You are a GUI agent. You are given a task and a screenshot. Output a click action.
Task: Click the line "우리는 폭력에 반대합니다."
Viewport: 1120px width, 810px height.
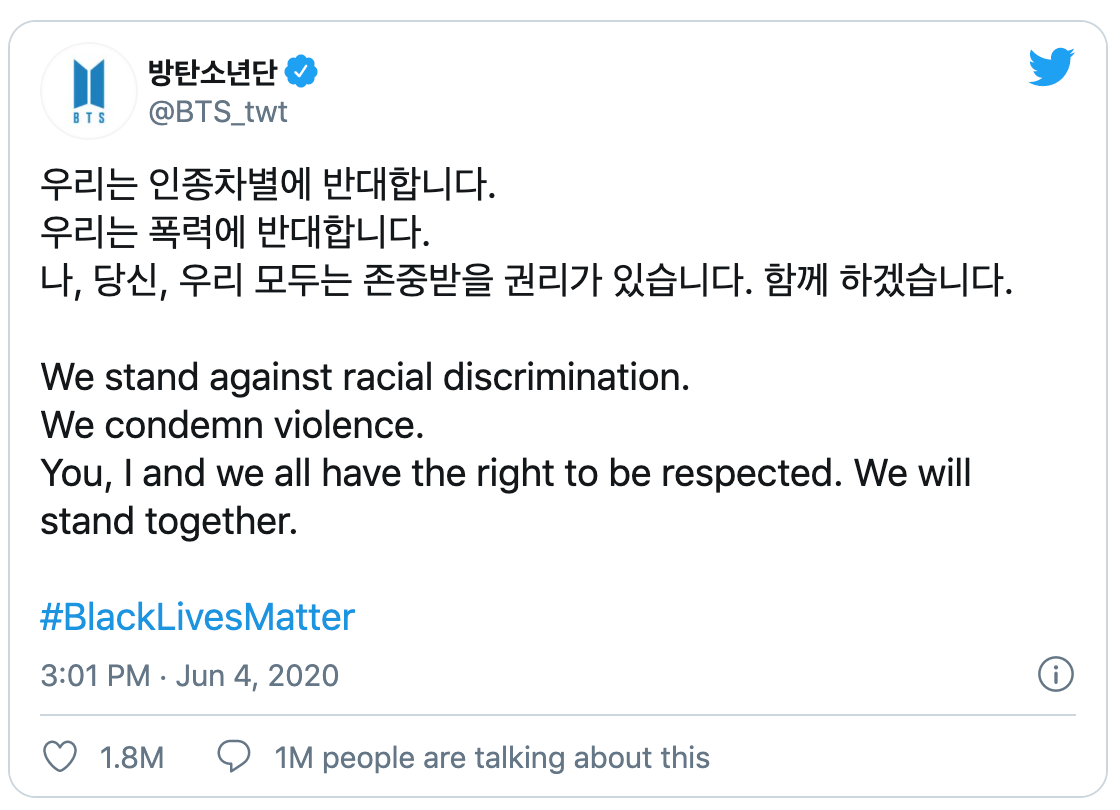pos(235,235)
